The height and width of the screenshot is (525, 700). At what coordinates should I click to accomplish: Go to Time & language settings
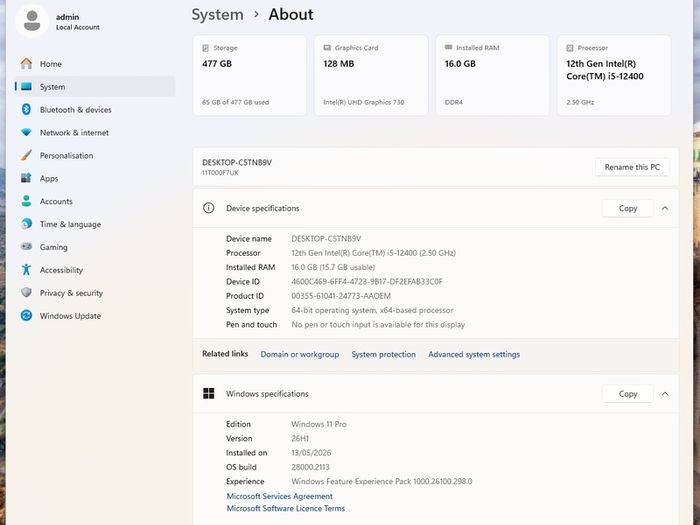95,224
